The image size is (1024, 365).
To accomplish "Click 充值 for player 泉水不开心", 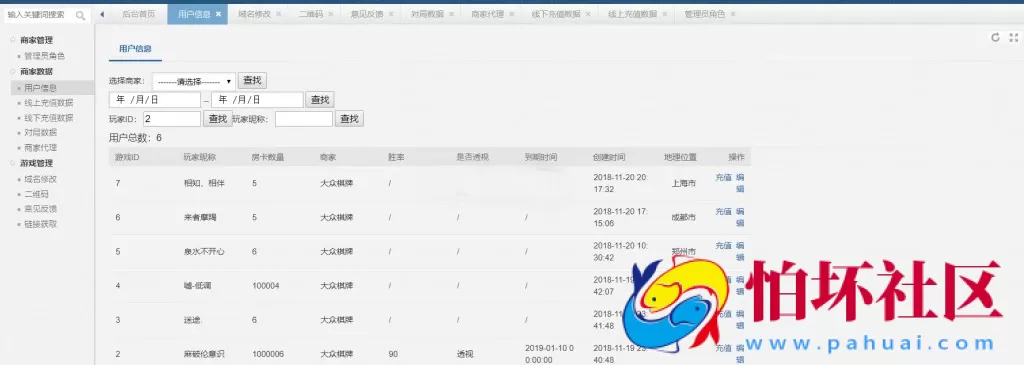I will (723, 246).
